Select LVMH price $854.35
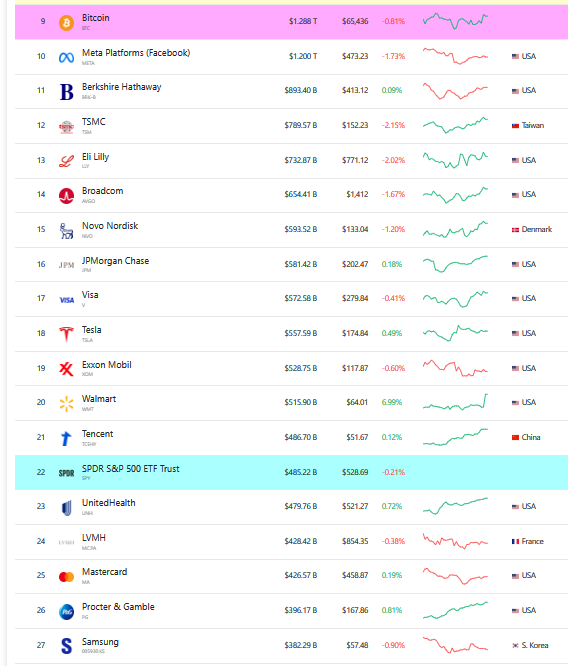Viewport: 568px width, 666px height. click(x=355, y=542)
